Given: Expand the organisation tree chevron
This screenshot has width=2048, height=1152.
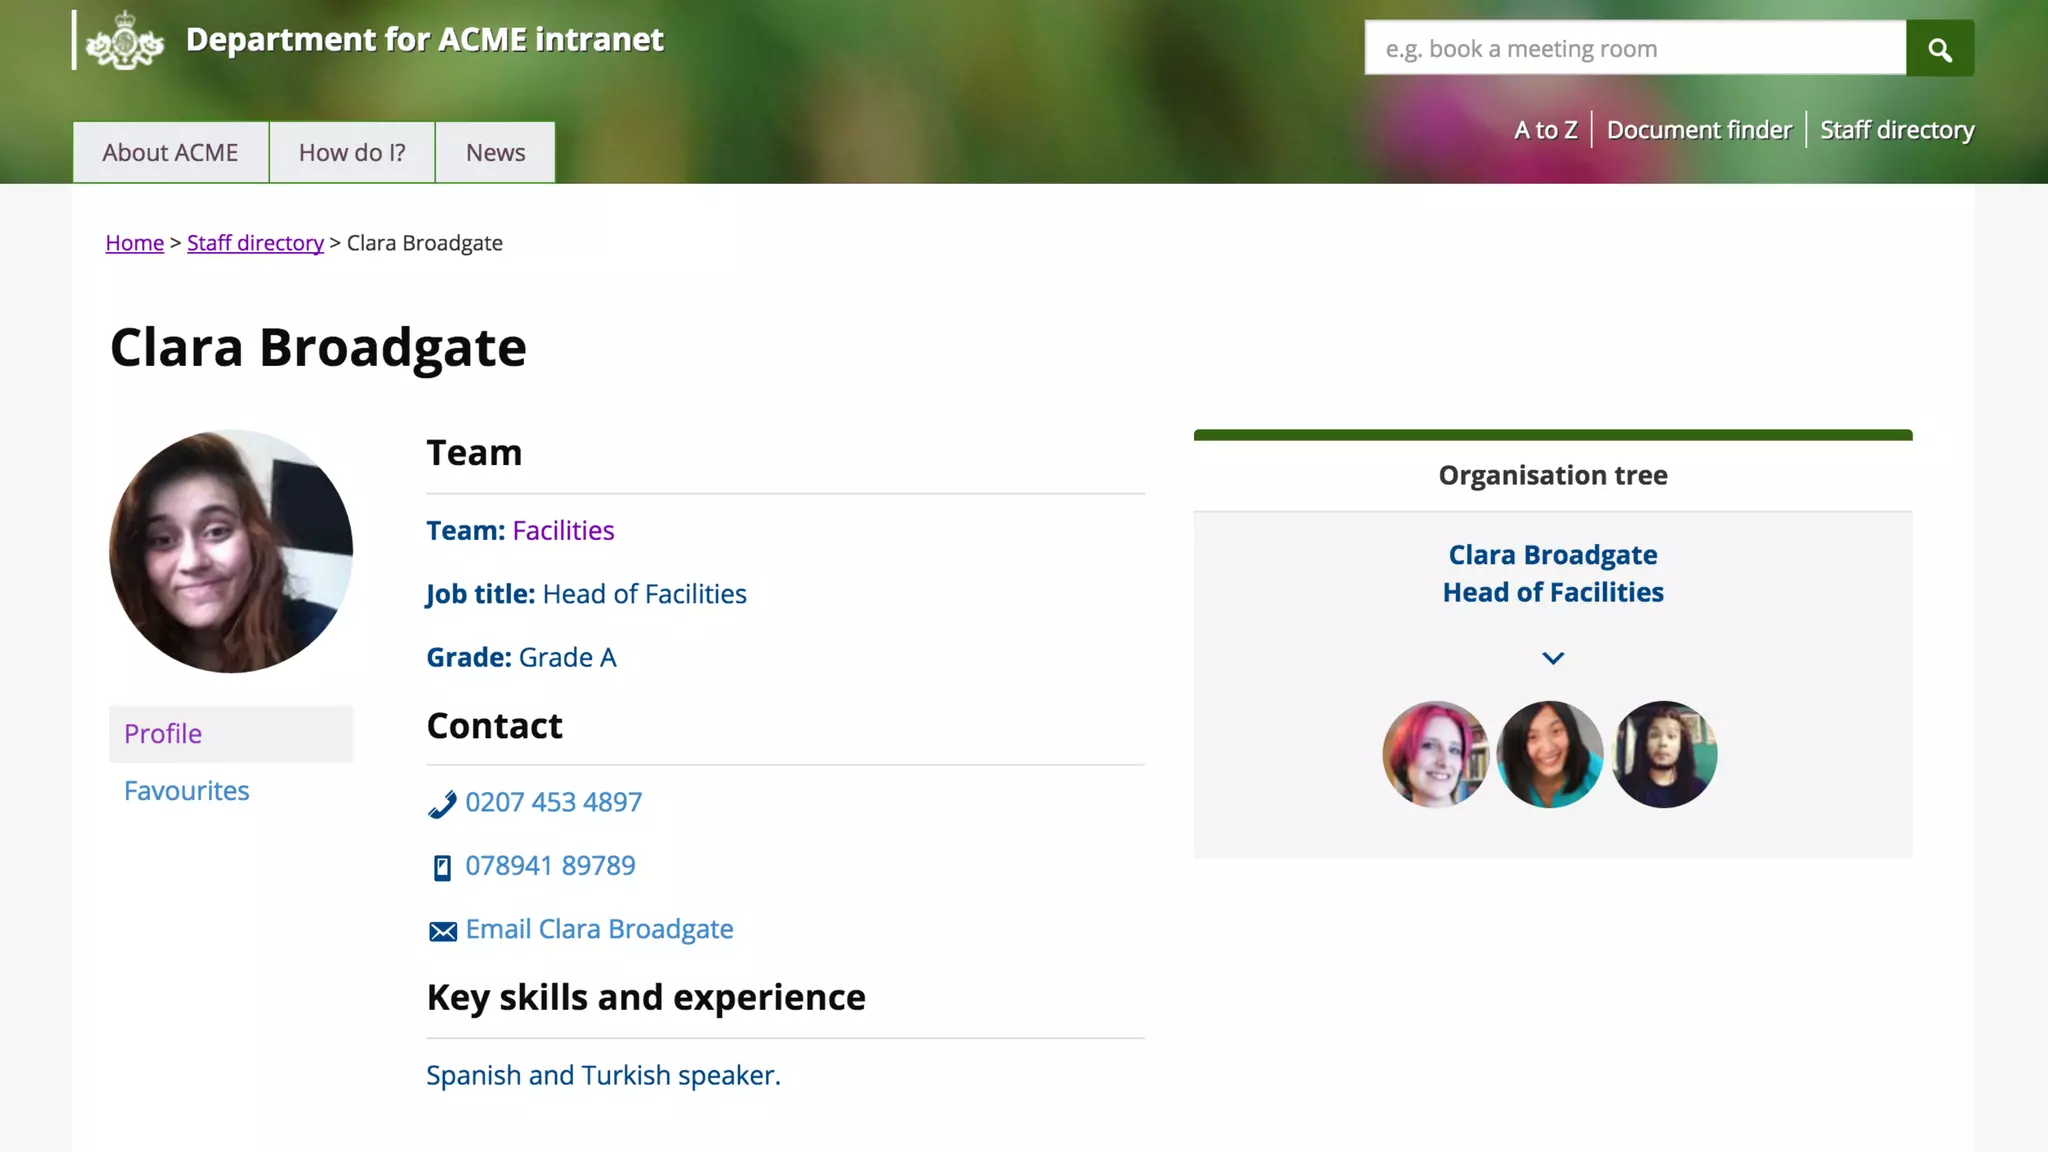Looking at the screenshot, I should pos(1552,658).
